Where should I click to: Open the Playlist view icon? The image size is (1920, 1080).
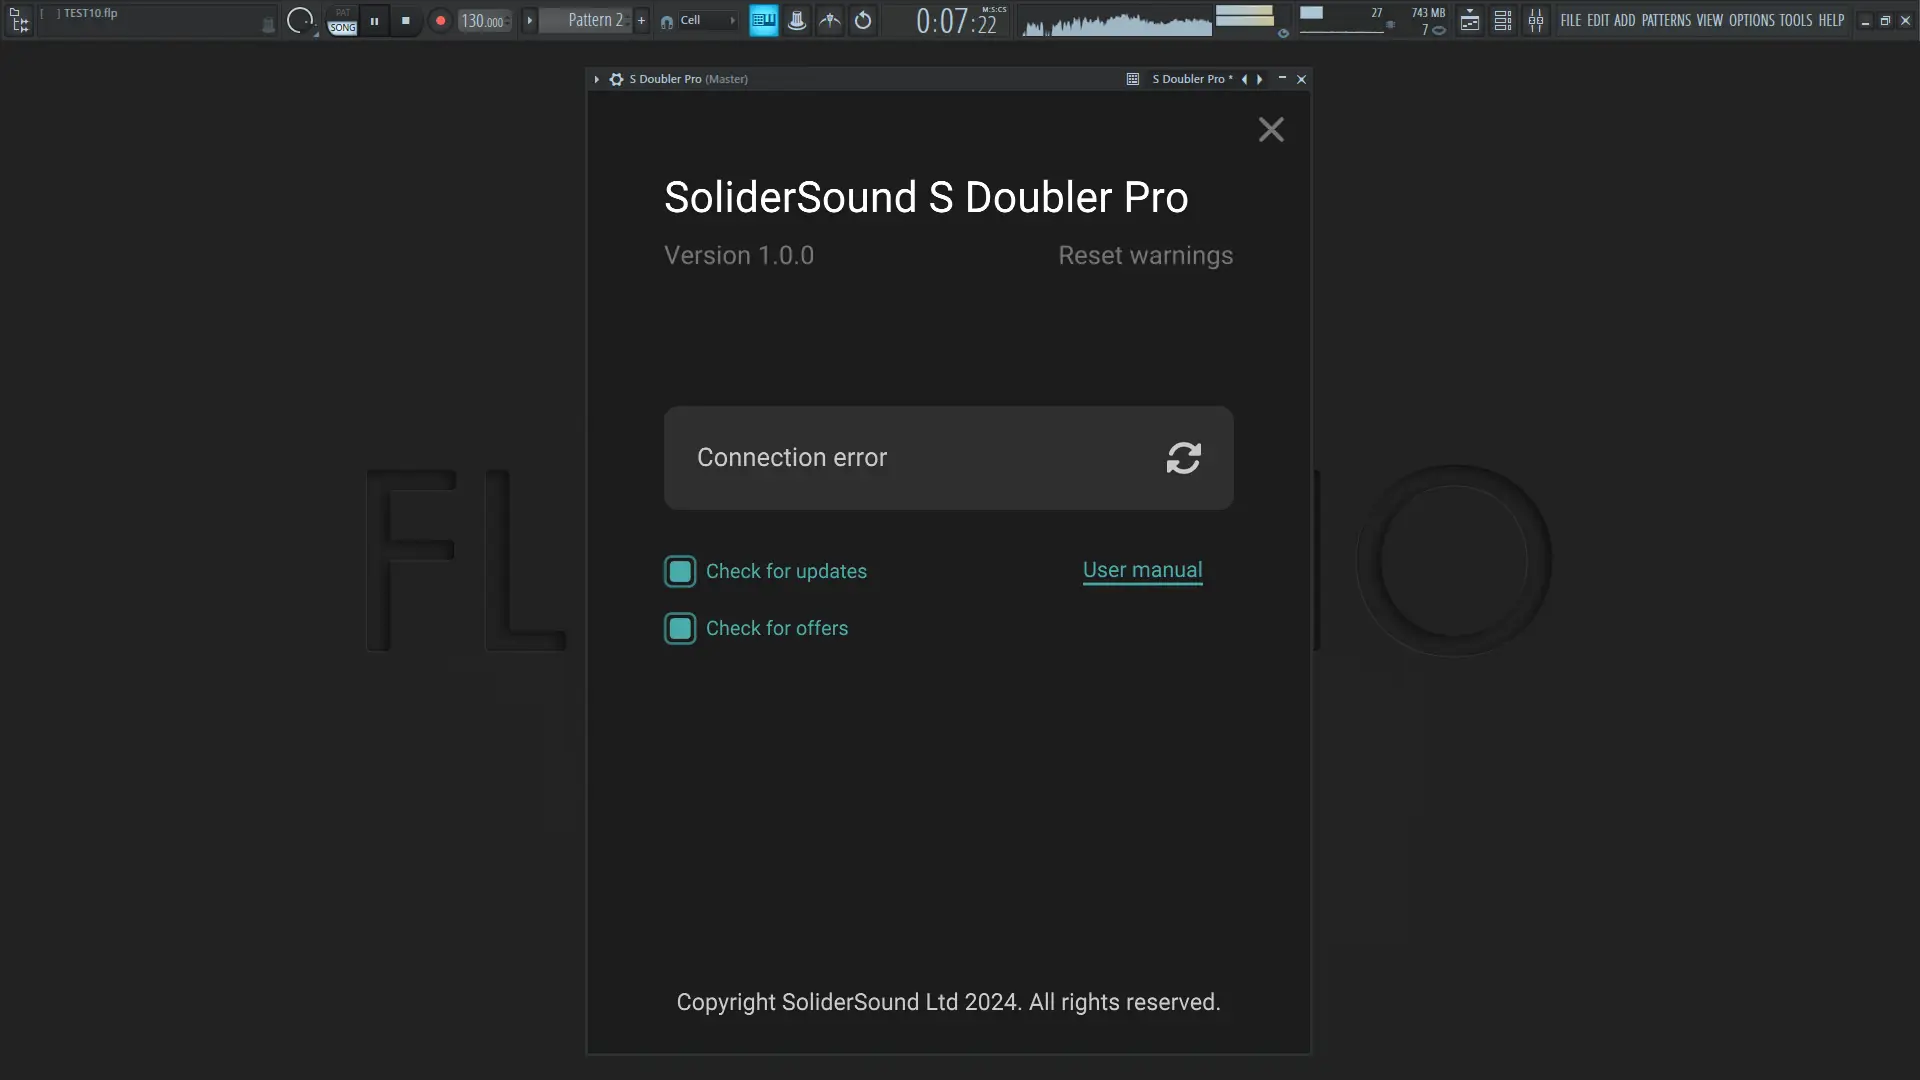[x=1469, y=20]
